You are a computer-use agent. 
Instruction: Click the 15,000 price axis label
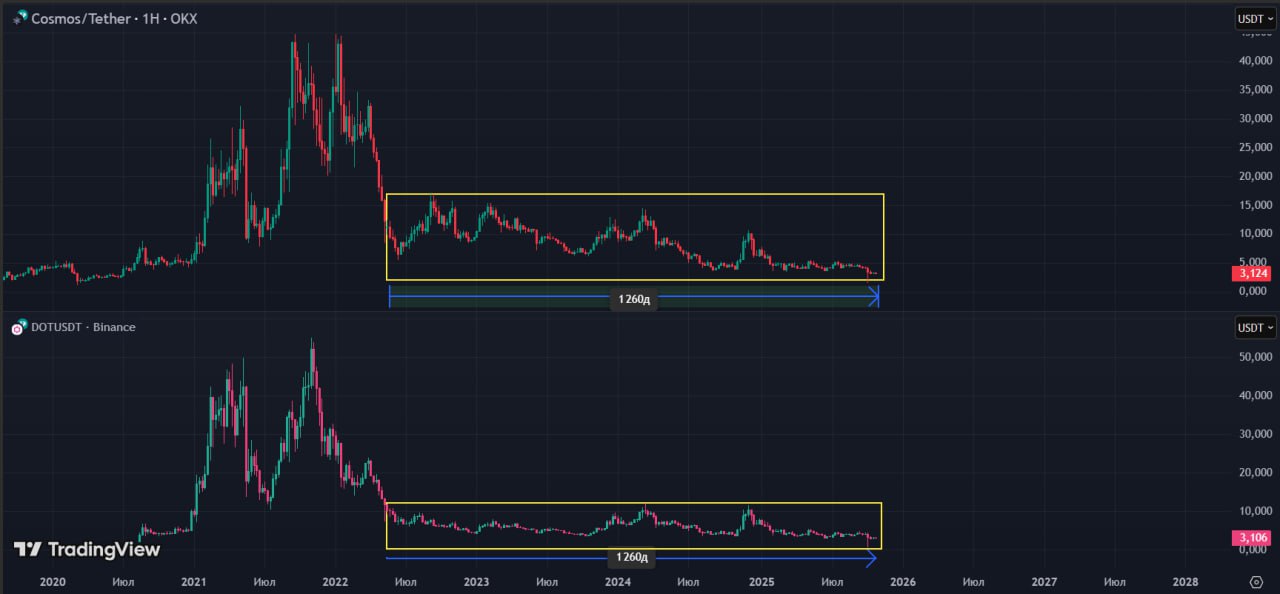pos(1257,205)
